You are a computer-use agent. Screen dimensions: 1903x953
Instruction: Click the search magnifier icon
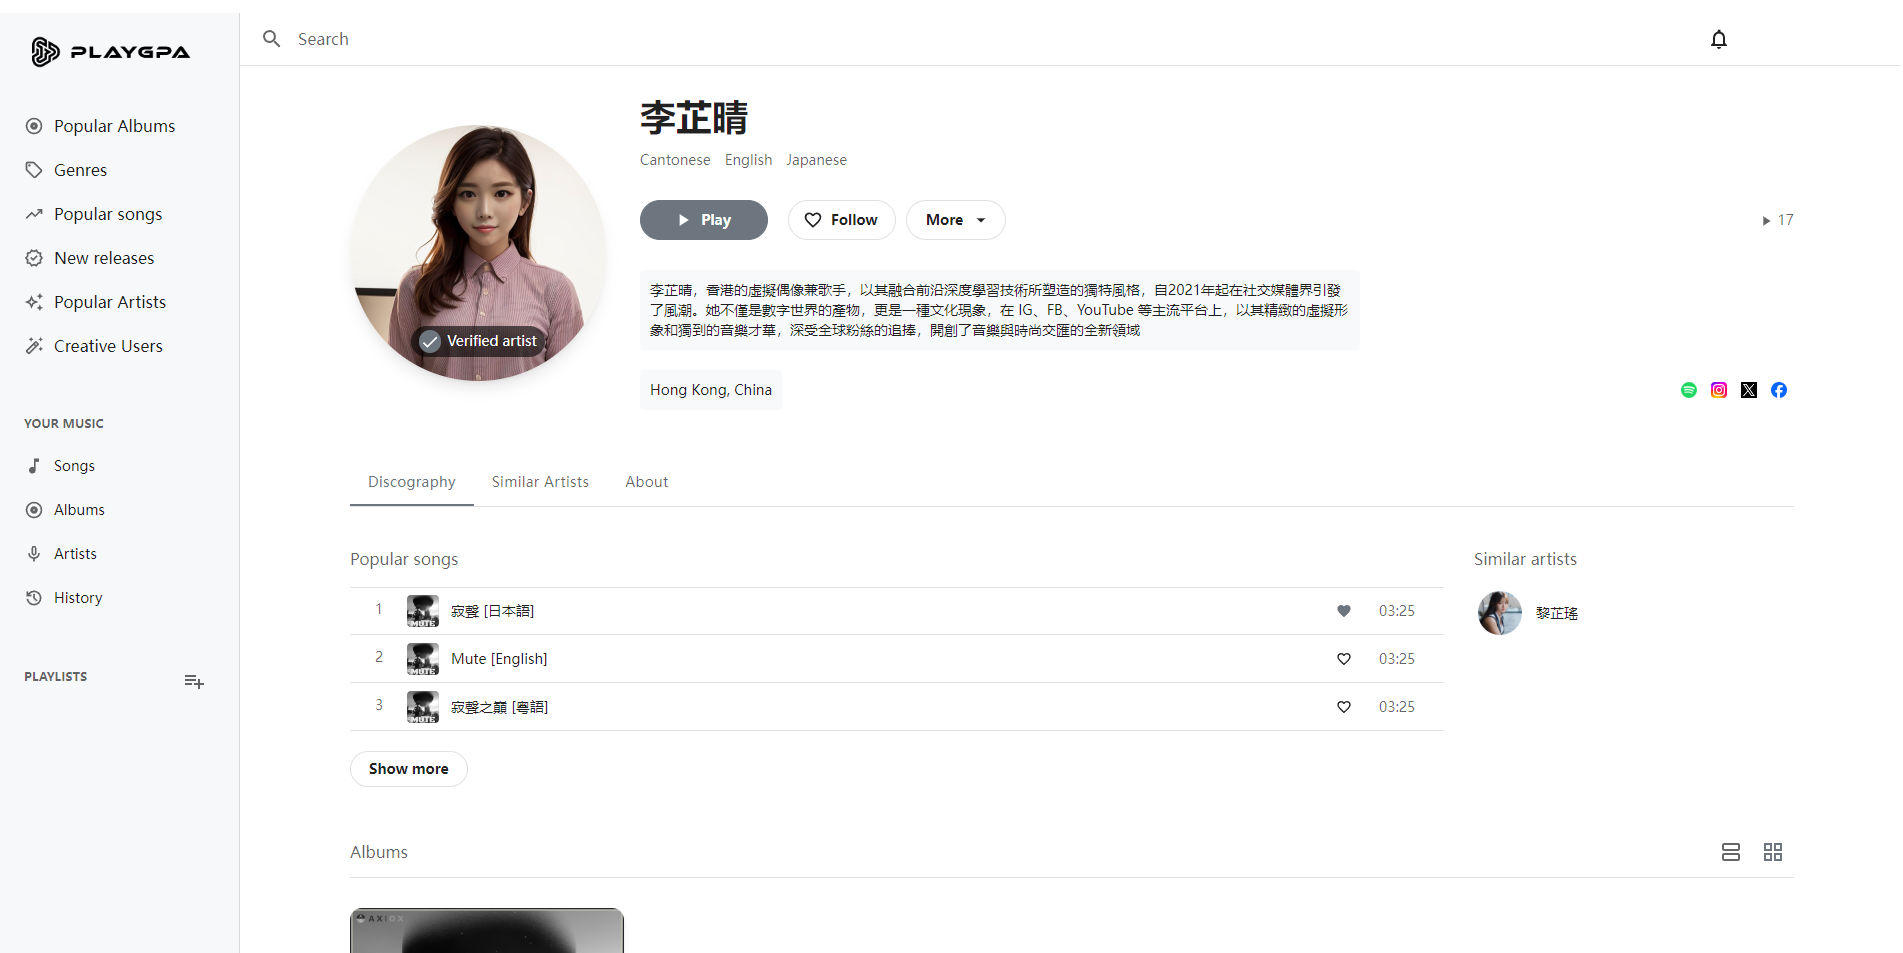coord(271,39)
